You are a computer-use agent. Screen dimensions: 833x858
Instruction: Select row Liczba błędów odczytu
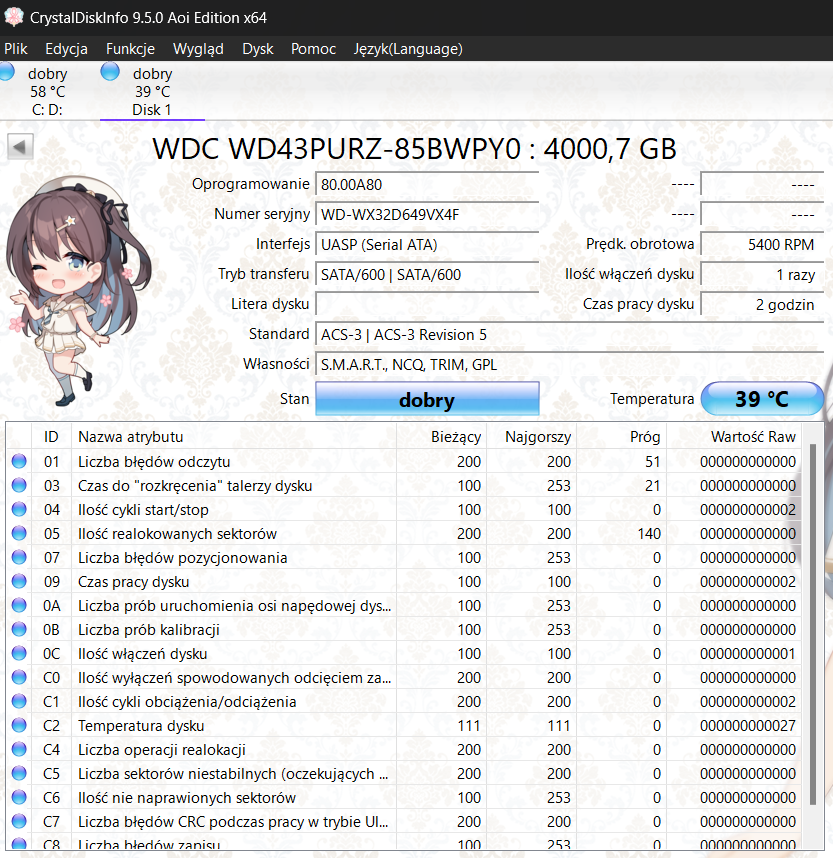(404, 461)
